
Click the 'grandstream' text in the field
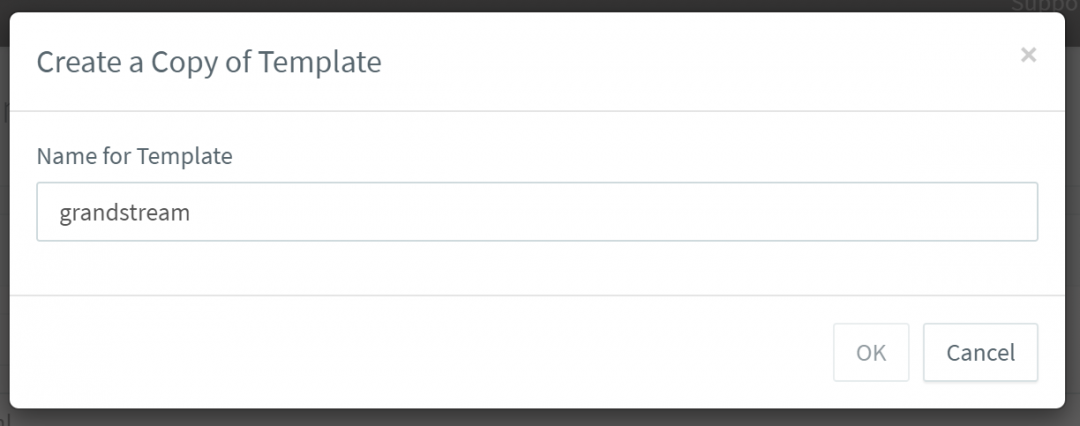tap(124, 212)
